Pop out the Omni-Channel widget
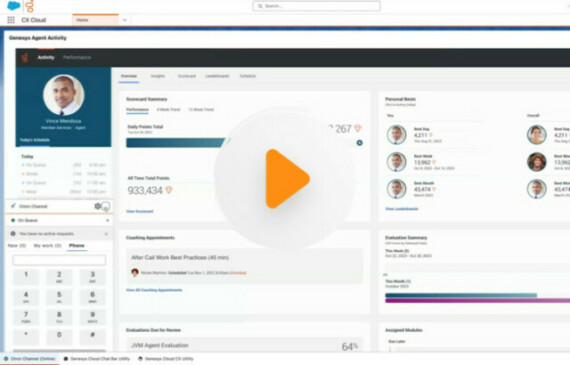The height and width of the screenshot is (365, 570). 105,206
